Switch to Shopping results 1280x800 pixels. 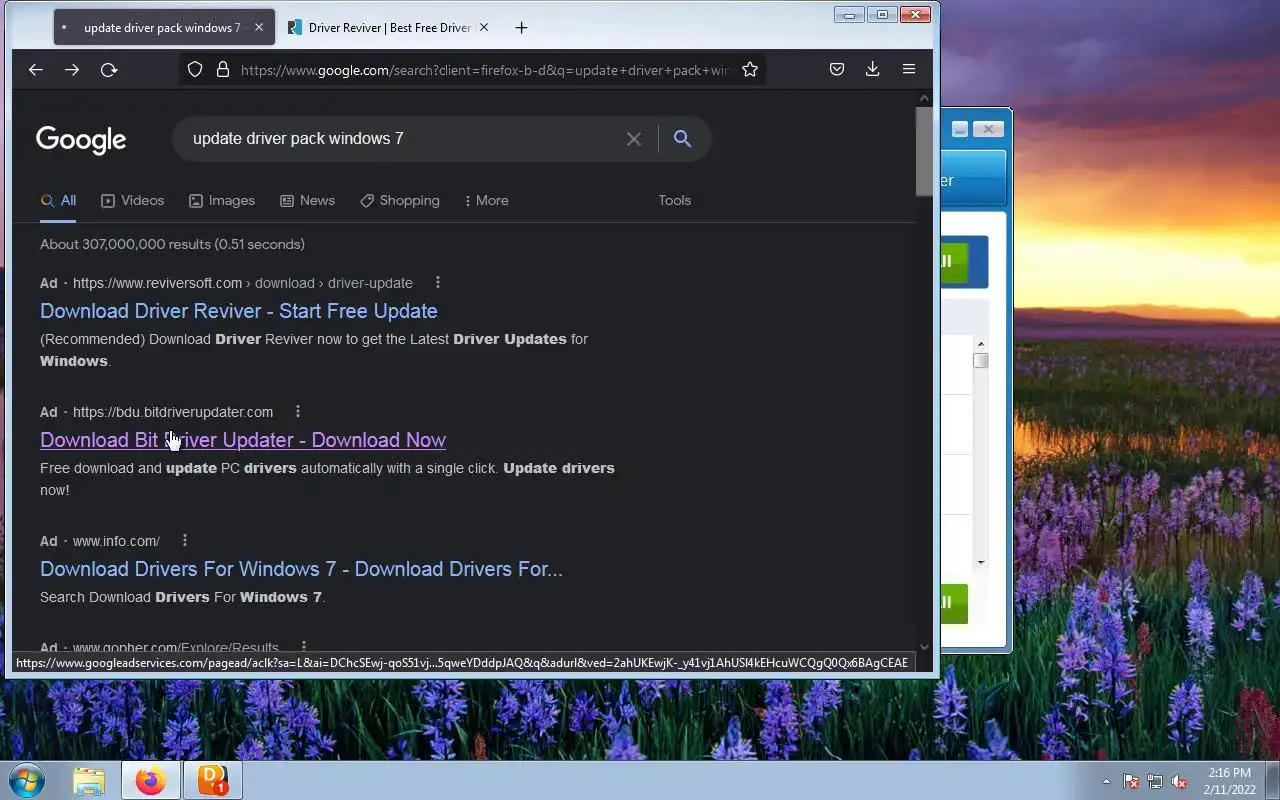click(400, 201)
